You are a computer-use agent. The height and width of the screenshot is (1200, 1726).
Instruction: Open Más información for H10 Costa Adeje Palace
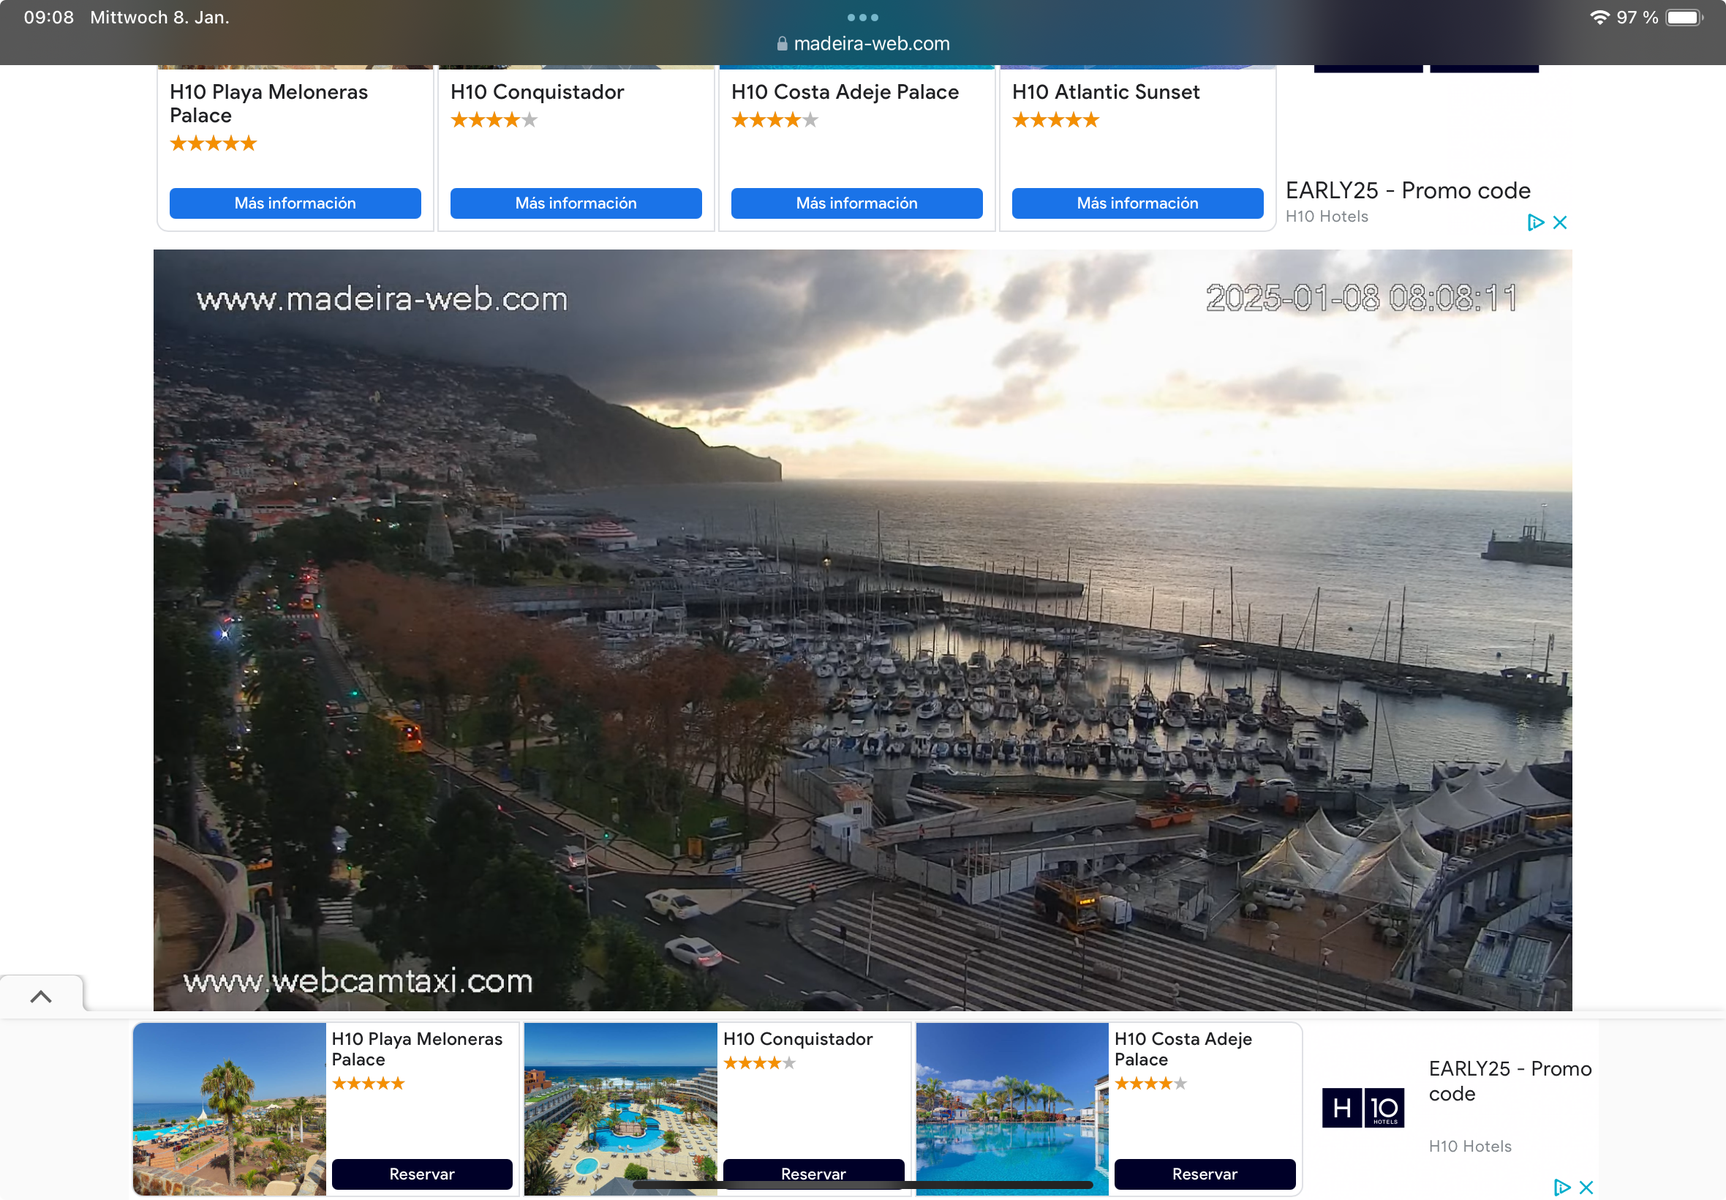857,203
